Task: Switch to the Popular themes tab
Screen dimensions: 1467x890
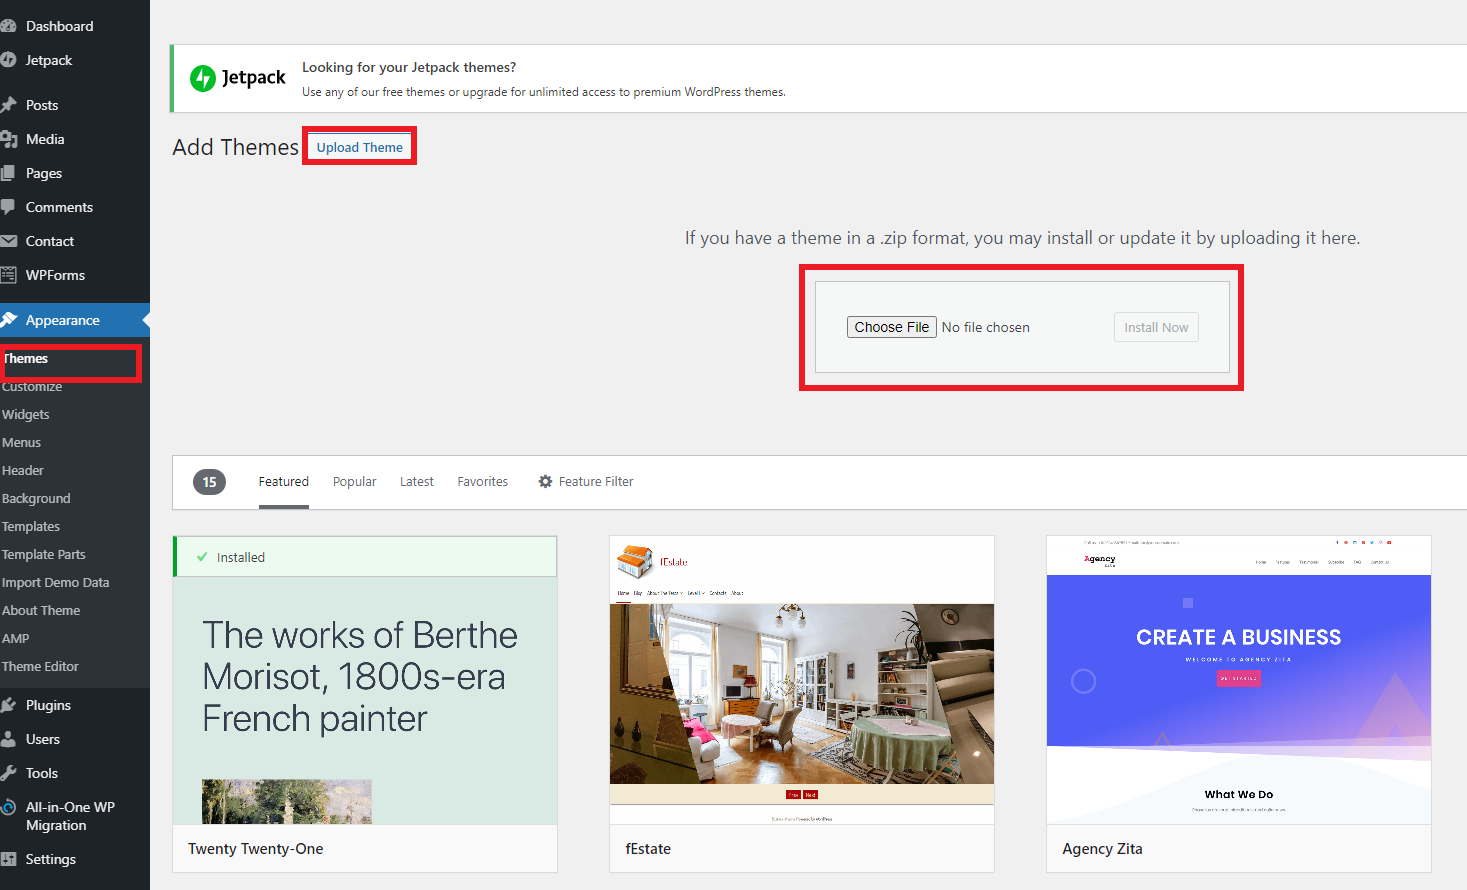Action: [x=354, y=482]
